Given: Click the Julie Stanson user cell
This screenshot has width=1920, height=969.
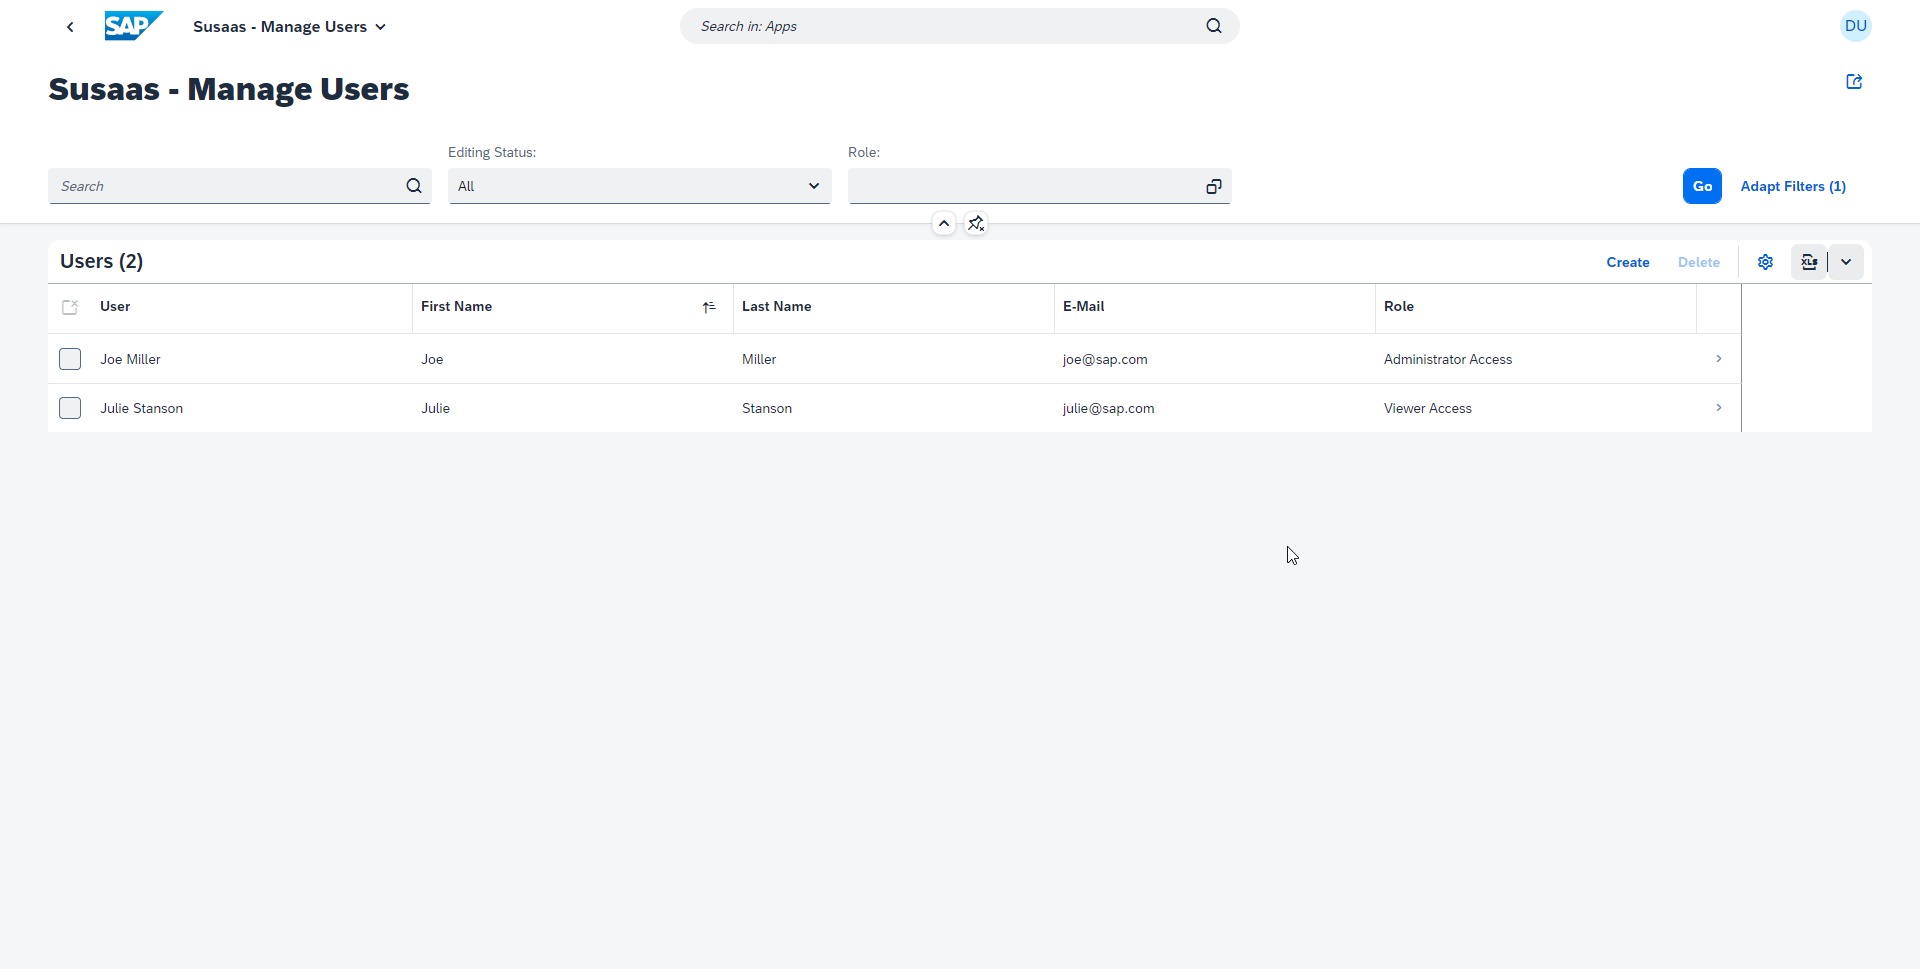Looking at the screenshot, I should coord(141,408).
